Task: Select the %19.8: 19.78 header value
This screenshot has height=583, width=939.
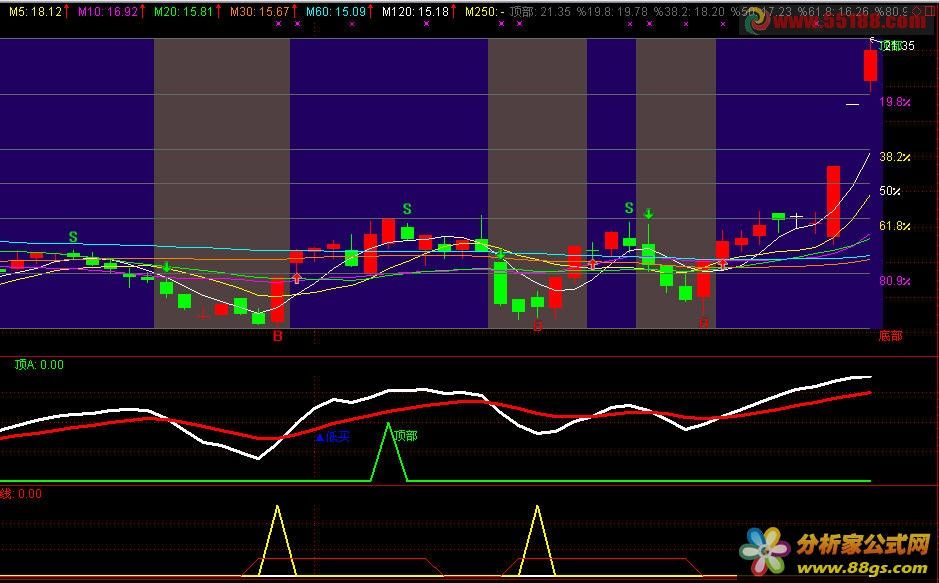Action: (612, 11)
